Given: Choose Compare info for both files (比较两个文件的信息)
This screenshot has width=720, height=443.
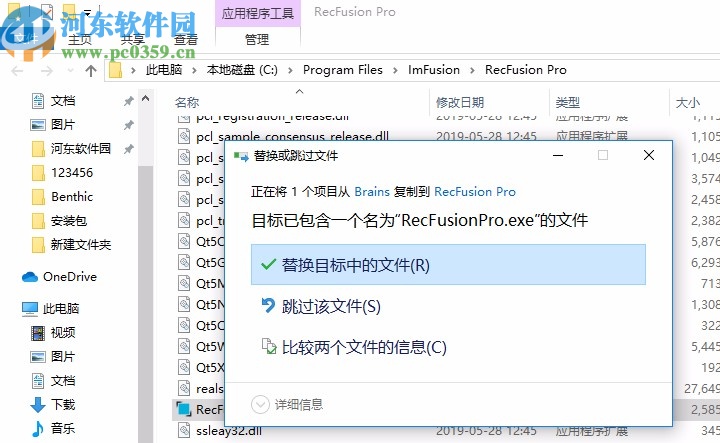Looking at the screenshot, I should click(364, 347).
